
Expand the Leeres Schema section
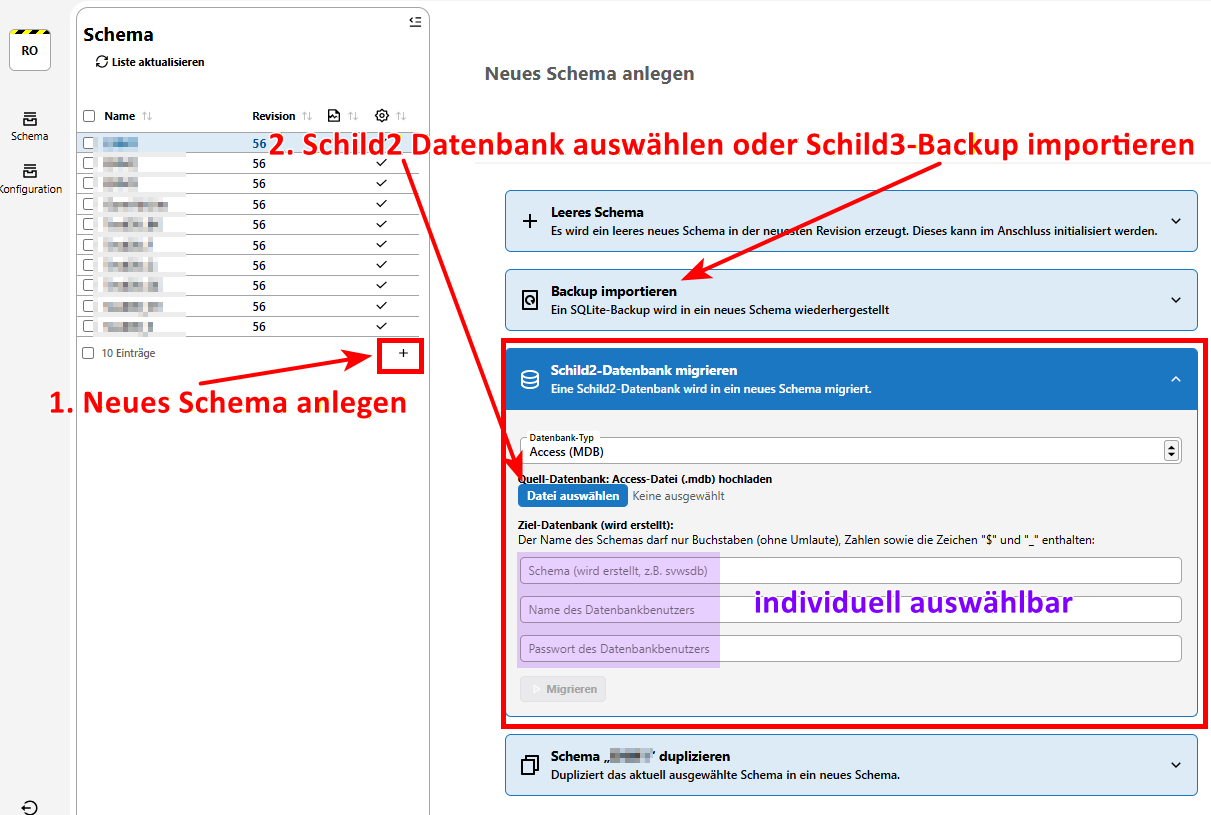pos(1177,220)
